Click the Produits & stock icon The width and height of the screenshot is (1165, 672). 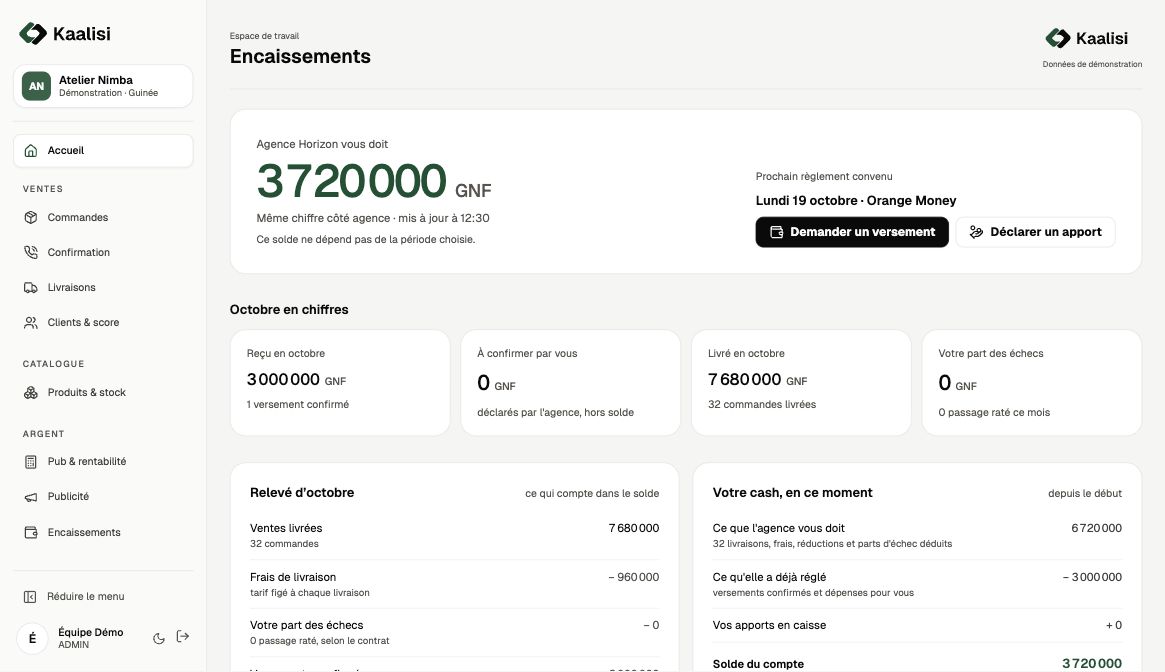(30, 392)
